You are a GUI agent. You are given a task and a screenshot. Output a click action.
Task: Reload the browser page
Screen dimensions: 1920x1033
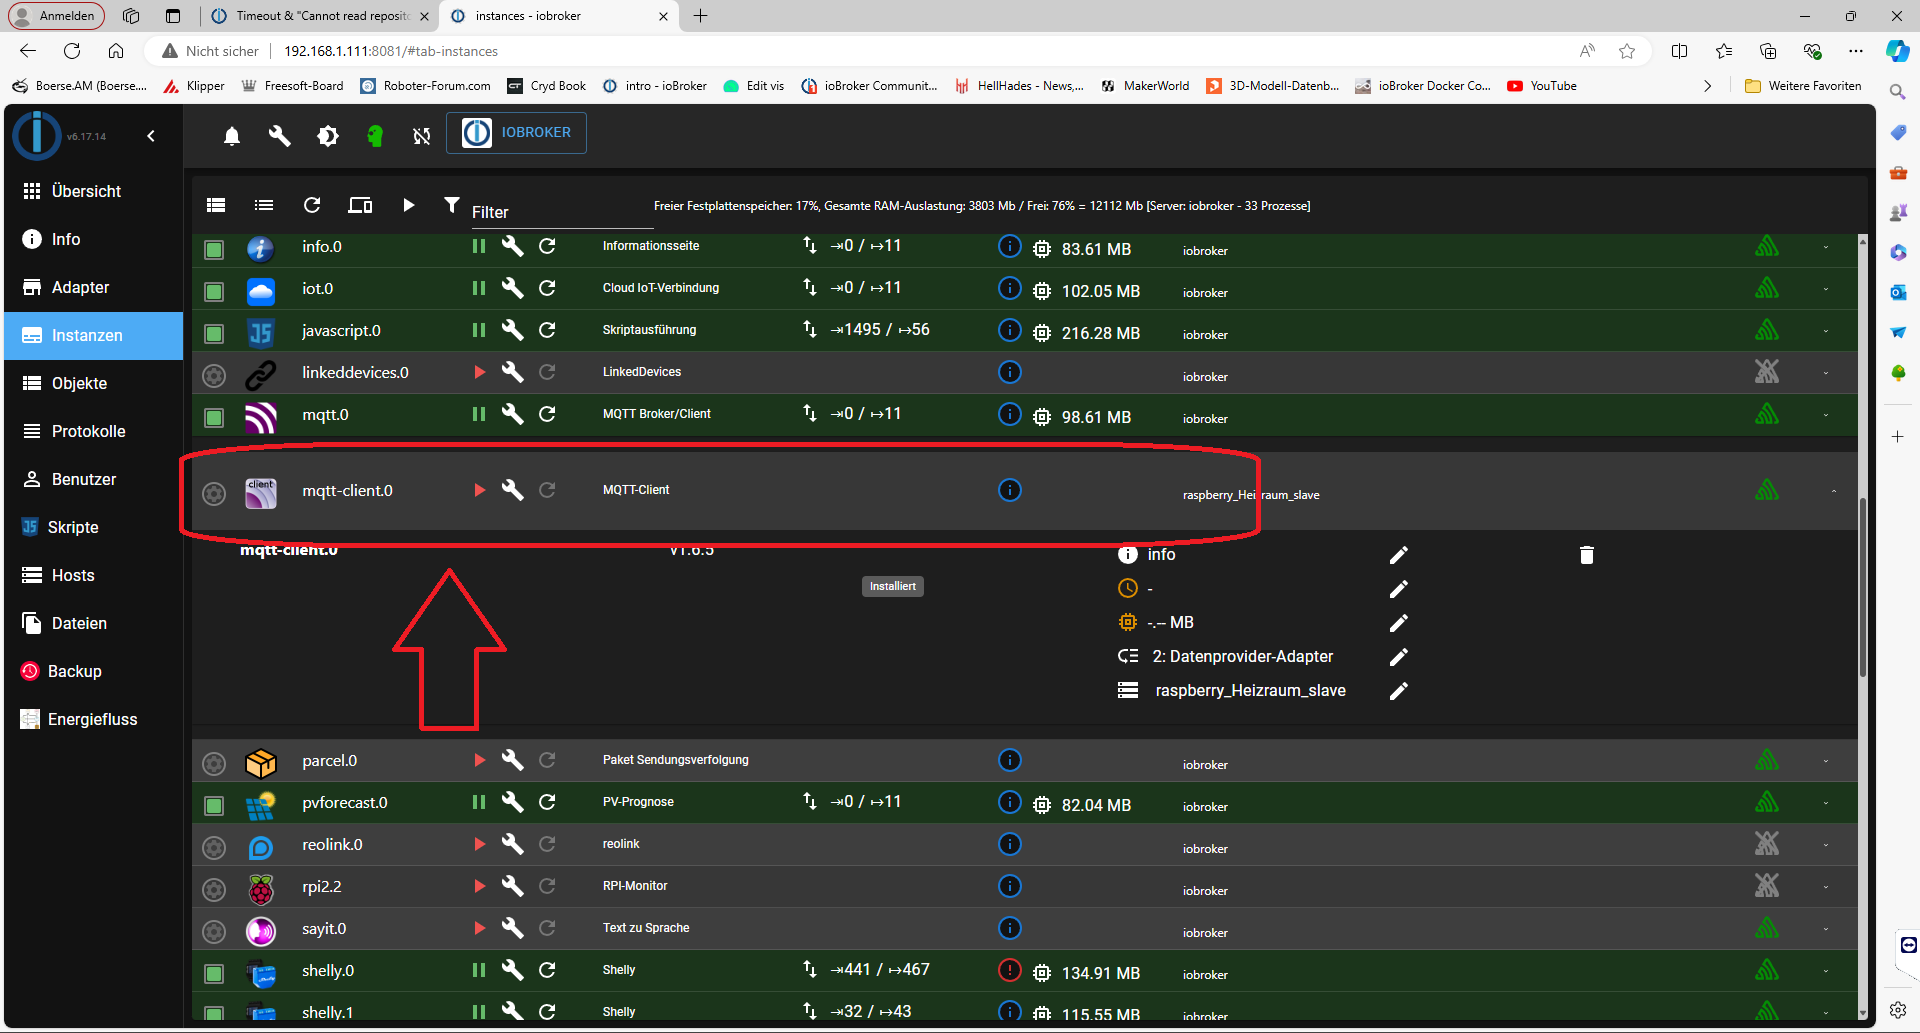click(x=72, y=51)
